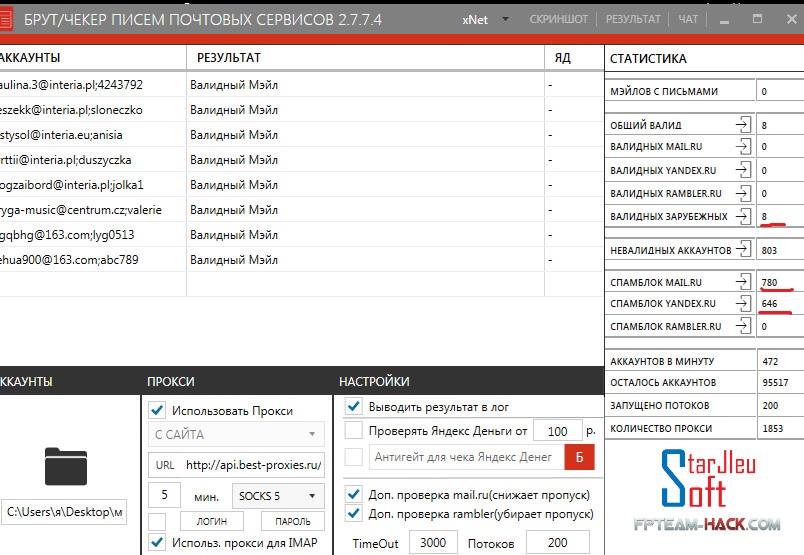The height and width of the screenshot is (555, 804).
Task: Click the Антигейт key input field
Action: 467,457
